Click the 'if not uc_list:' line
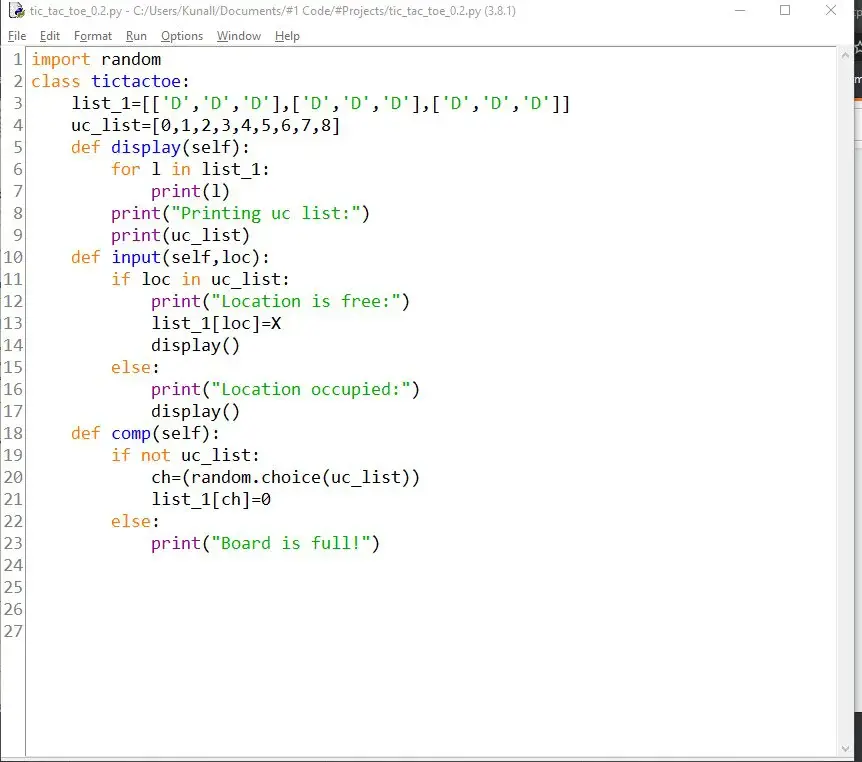Image resolution: width=862 pixels, height=762 pixels. coord(185,455)
